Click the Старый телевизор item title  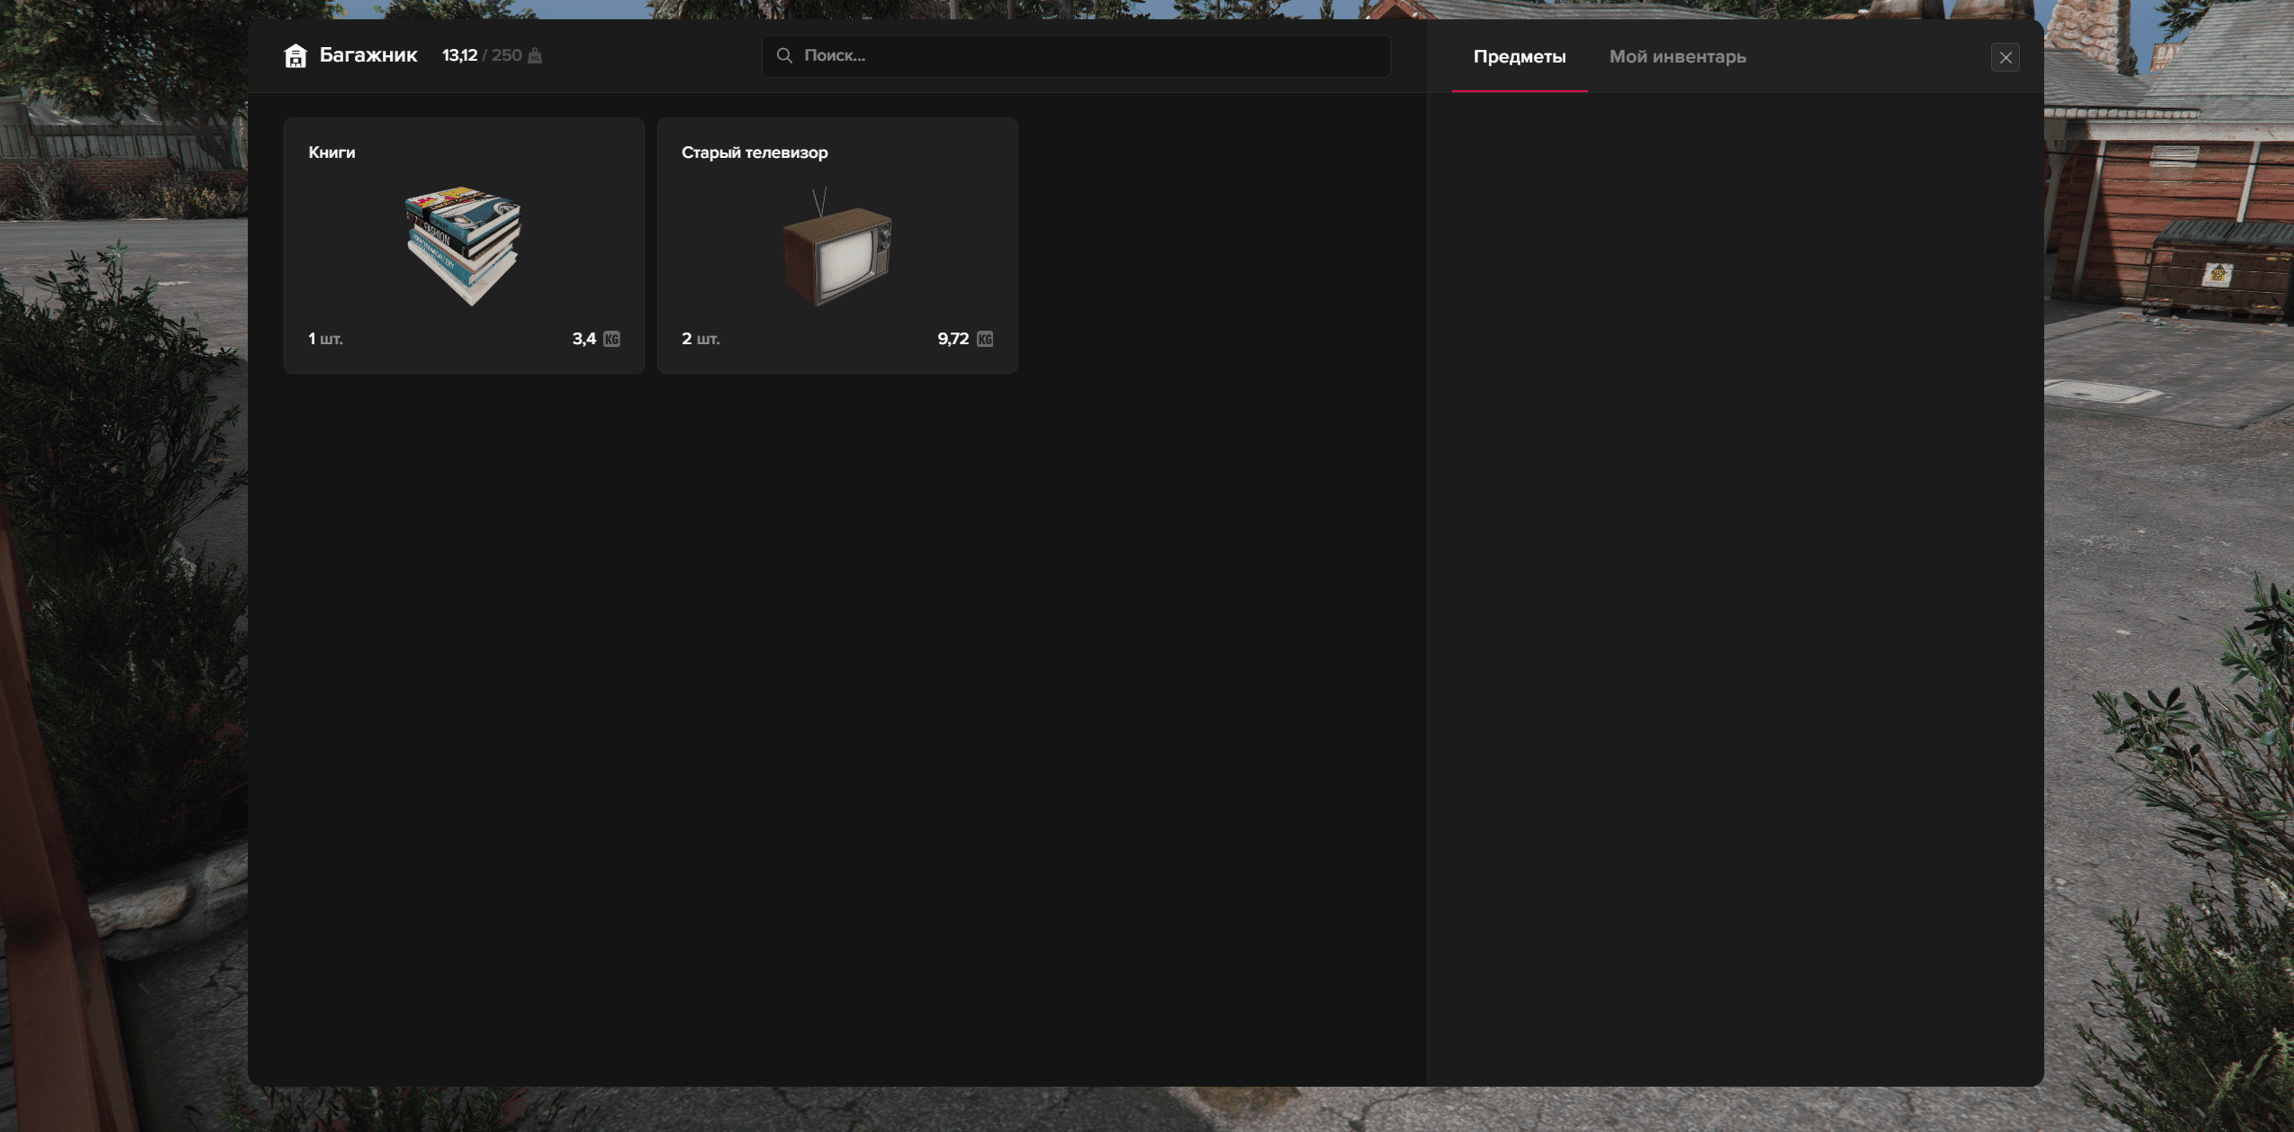754,152
